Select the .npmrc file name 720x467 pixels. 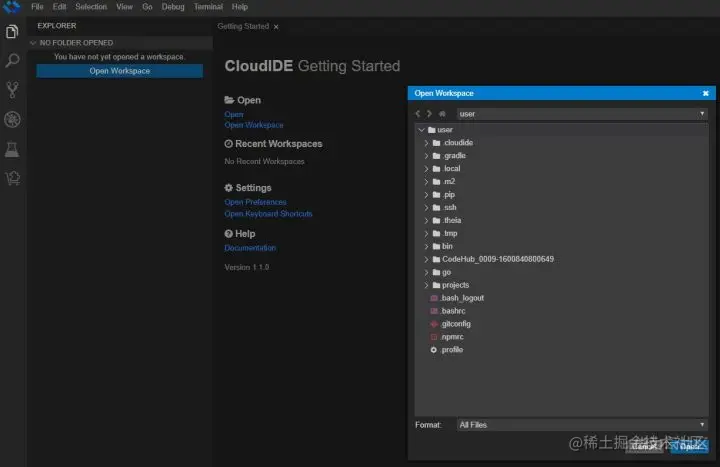pyautogui.click(x=452, y=337)
